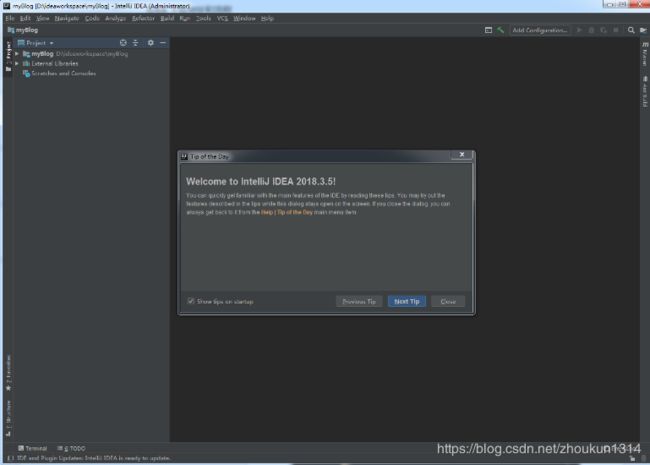The image size is (650, 465).
Task: Open Project panel settings gear
Action: click(150, 43)
